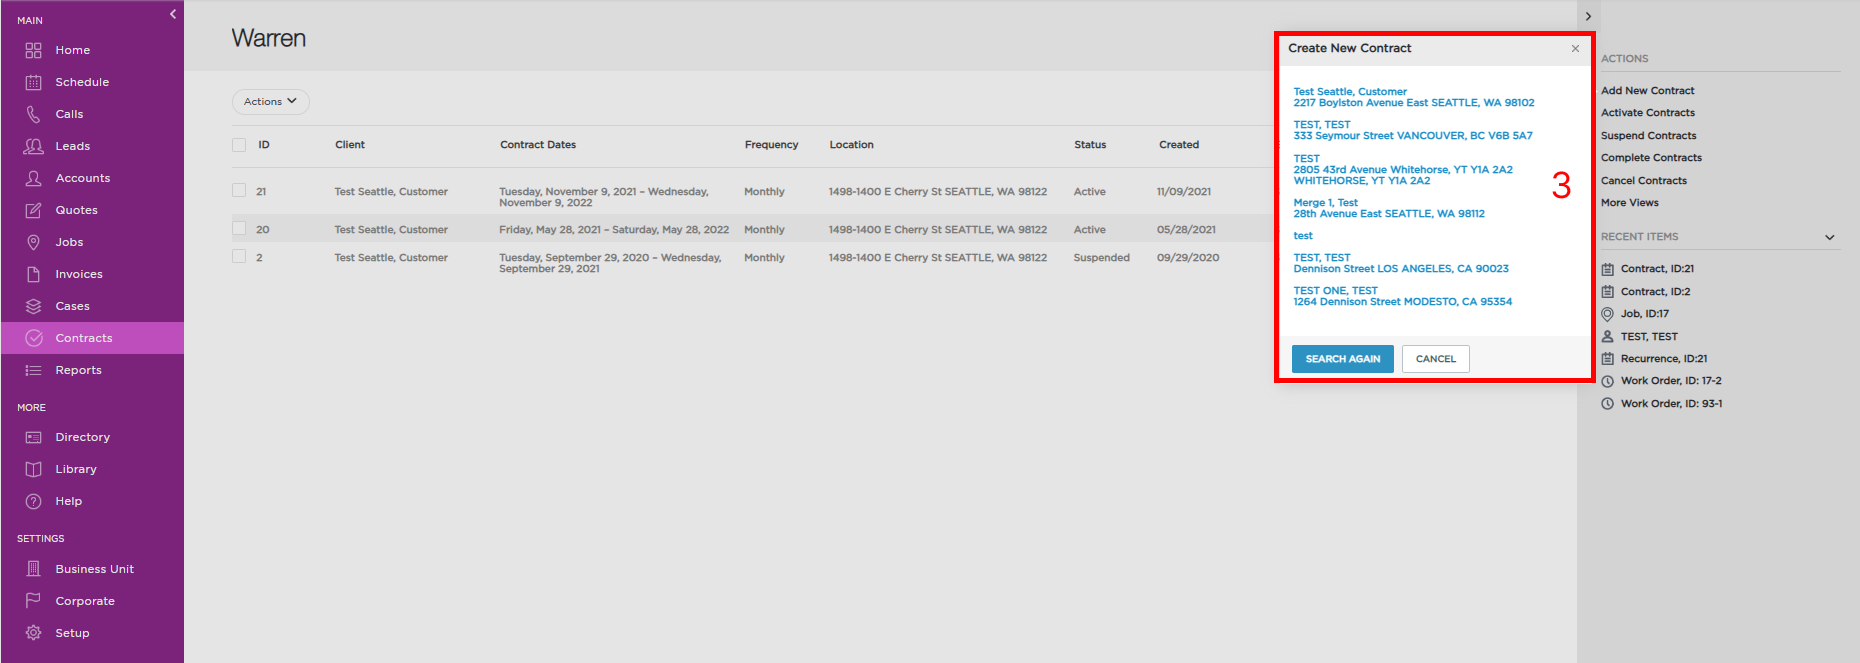Click the Calls phone icon
This screenshot has height=663, width=1860.
33,114
